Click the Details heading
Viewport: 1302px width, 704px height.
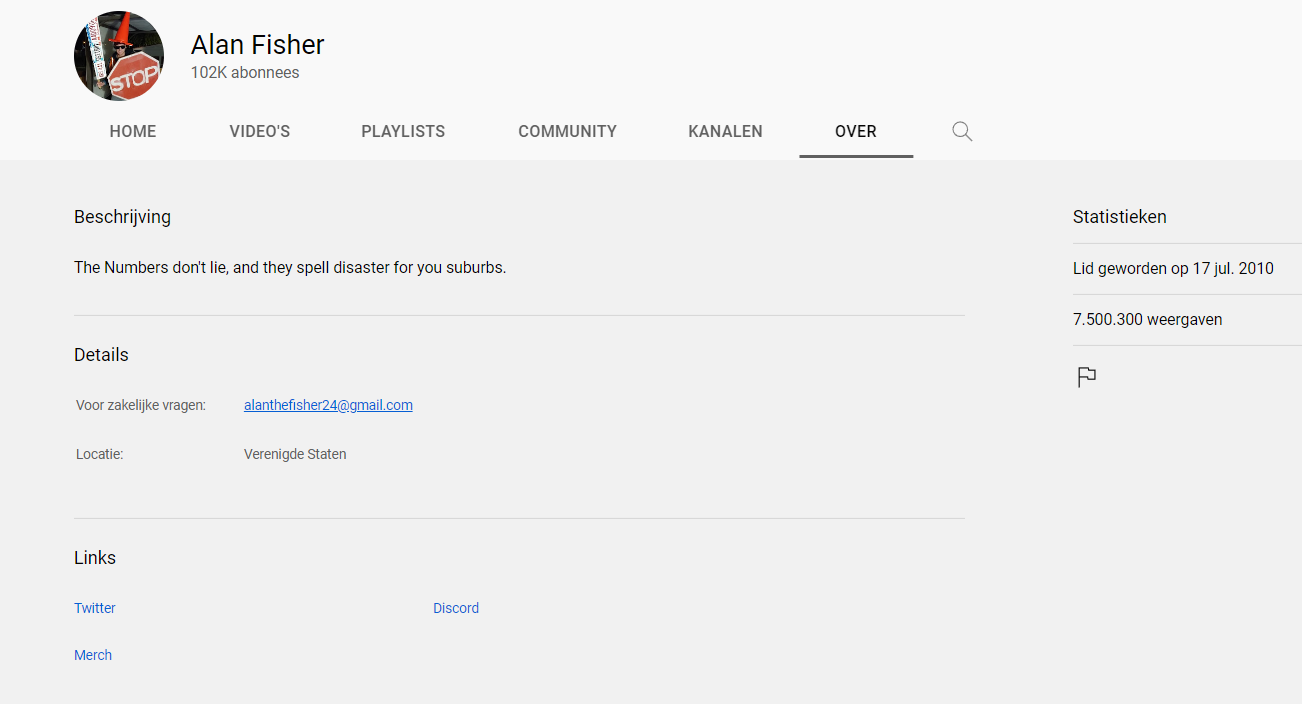coord(101,355)
